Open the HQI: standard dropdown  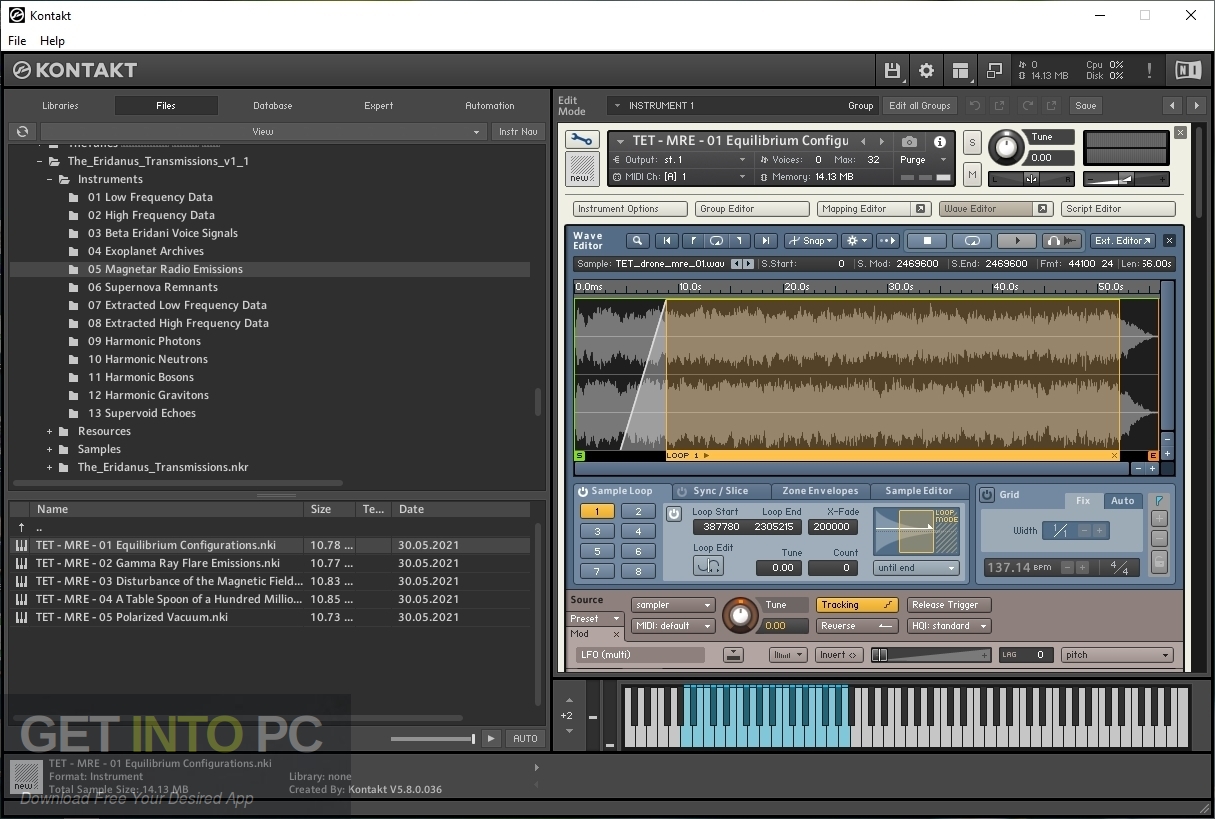[949, 626]
